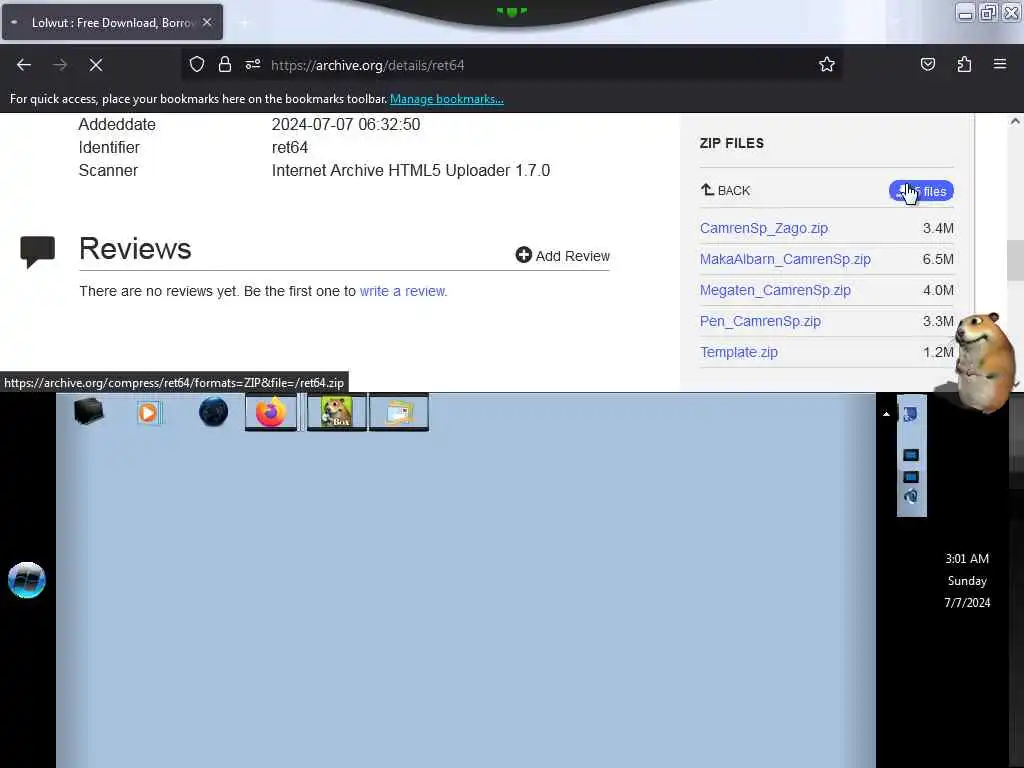1024x768 pixels.
Task: Open the Manage bookmarks link
Action: click(447, 99)
